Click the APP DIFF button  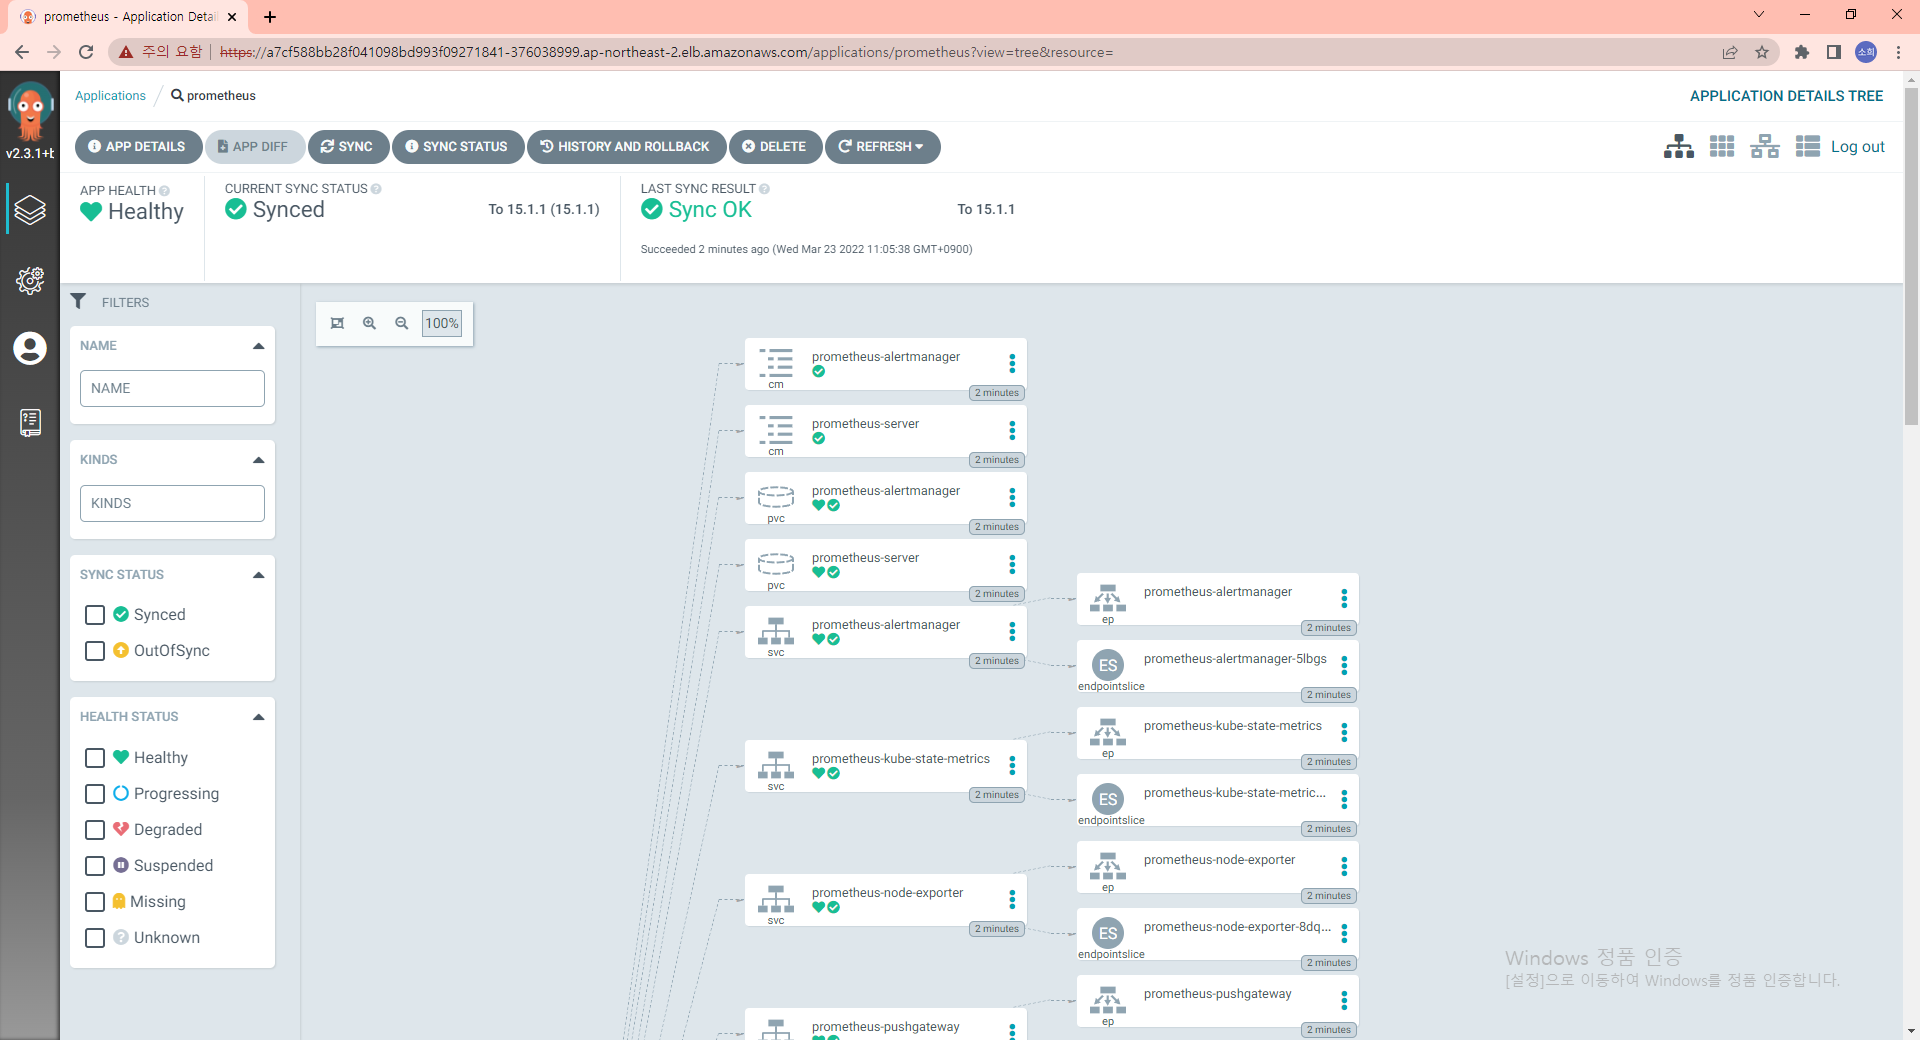click(x=254, y=147)
